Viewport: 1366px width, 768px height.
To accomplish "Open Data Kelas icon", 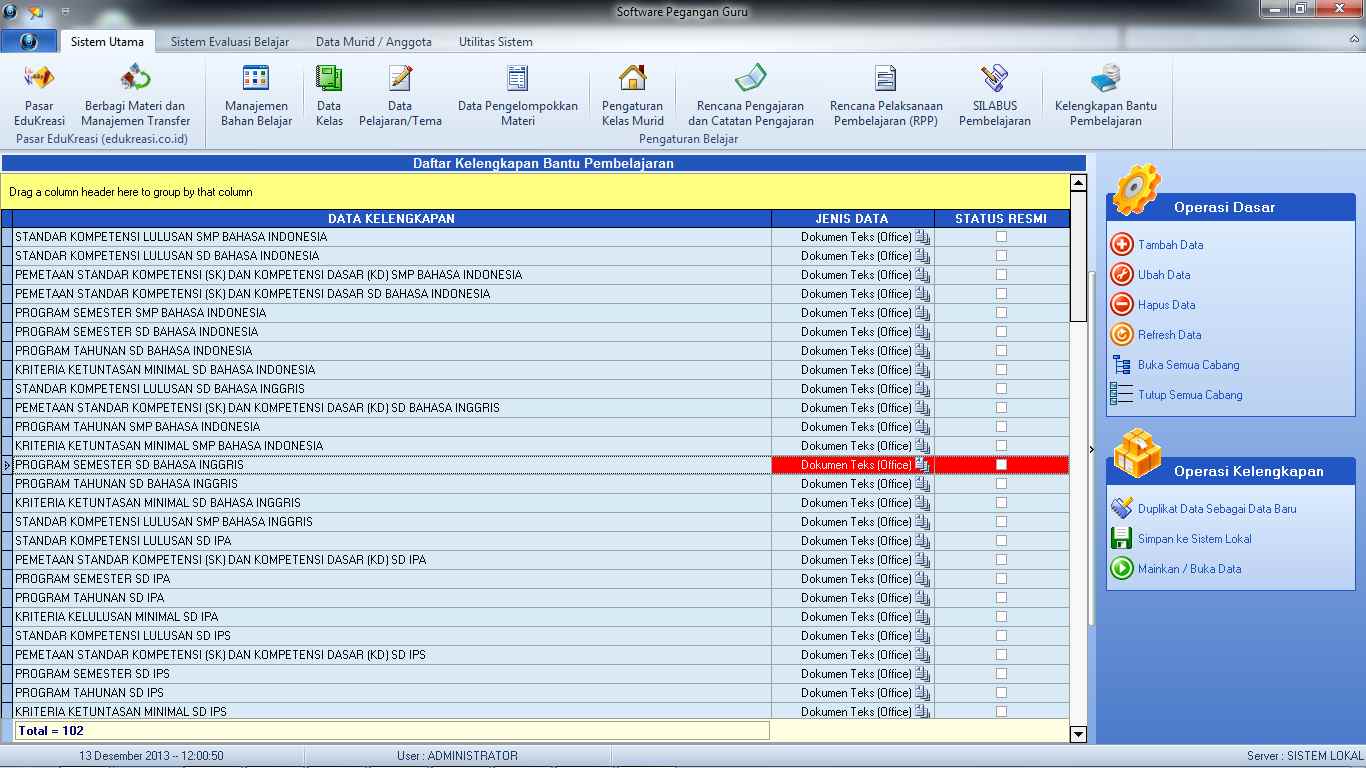I will tap(329, 78).
